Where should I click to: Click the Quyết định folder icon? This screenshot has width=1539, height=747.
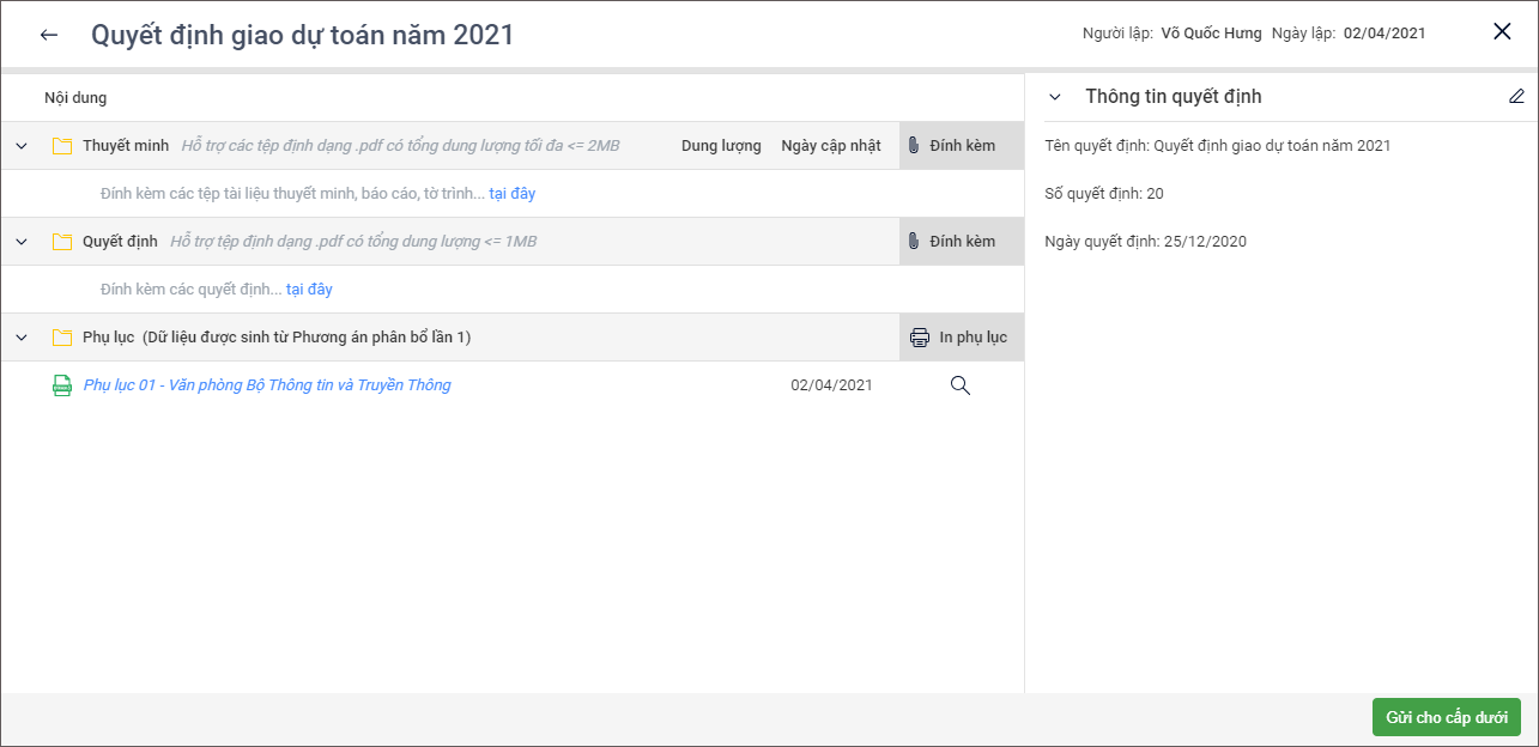(62, 242)
